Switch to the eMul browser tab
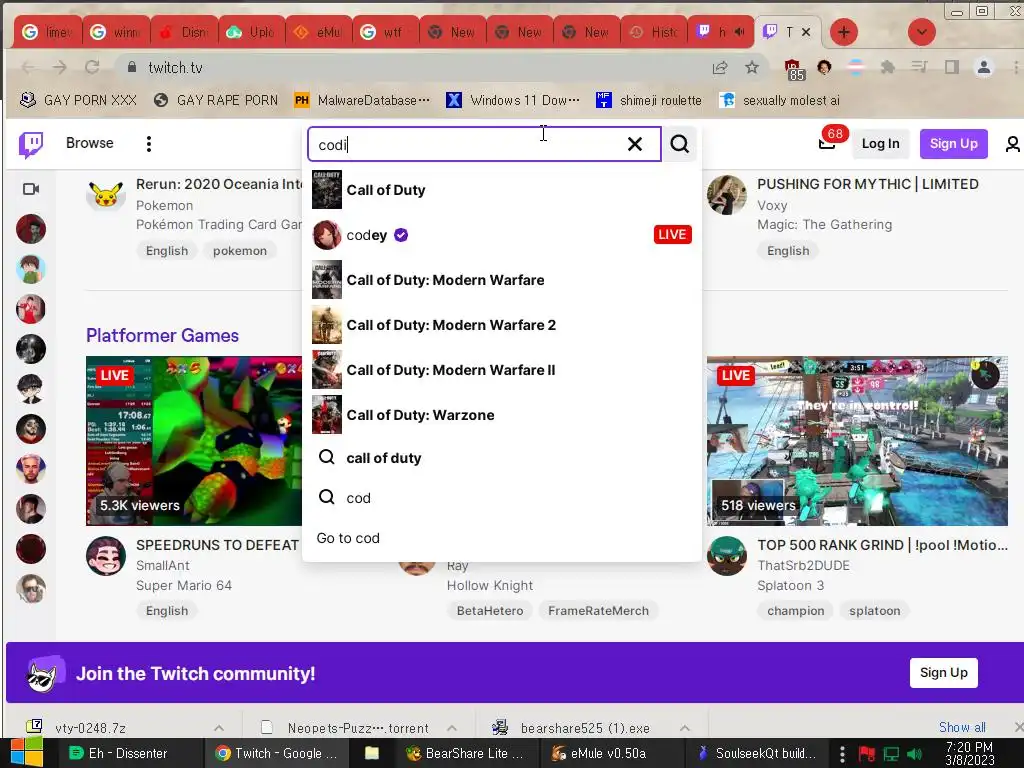This screenshot has height=768, width=1024. click(319, 32)
